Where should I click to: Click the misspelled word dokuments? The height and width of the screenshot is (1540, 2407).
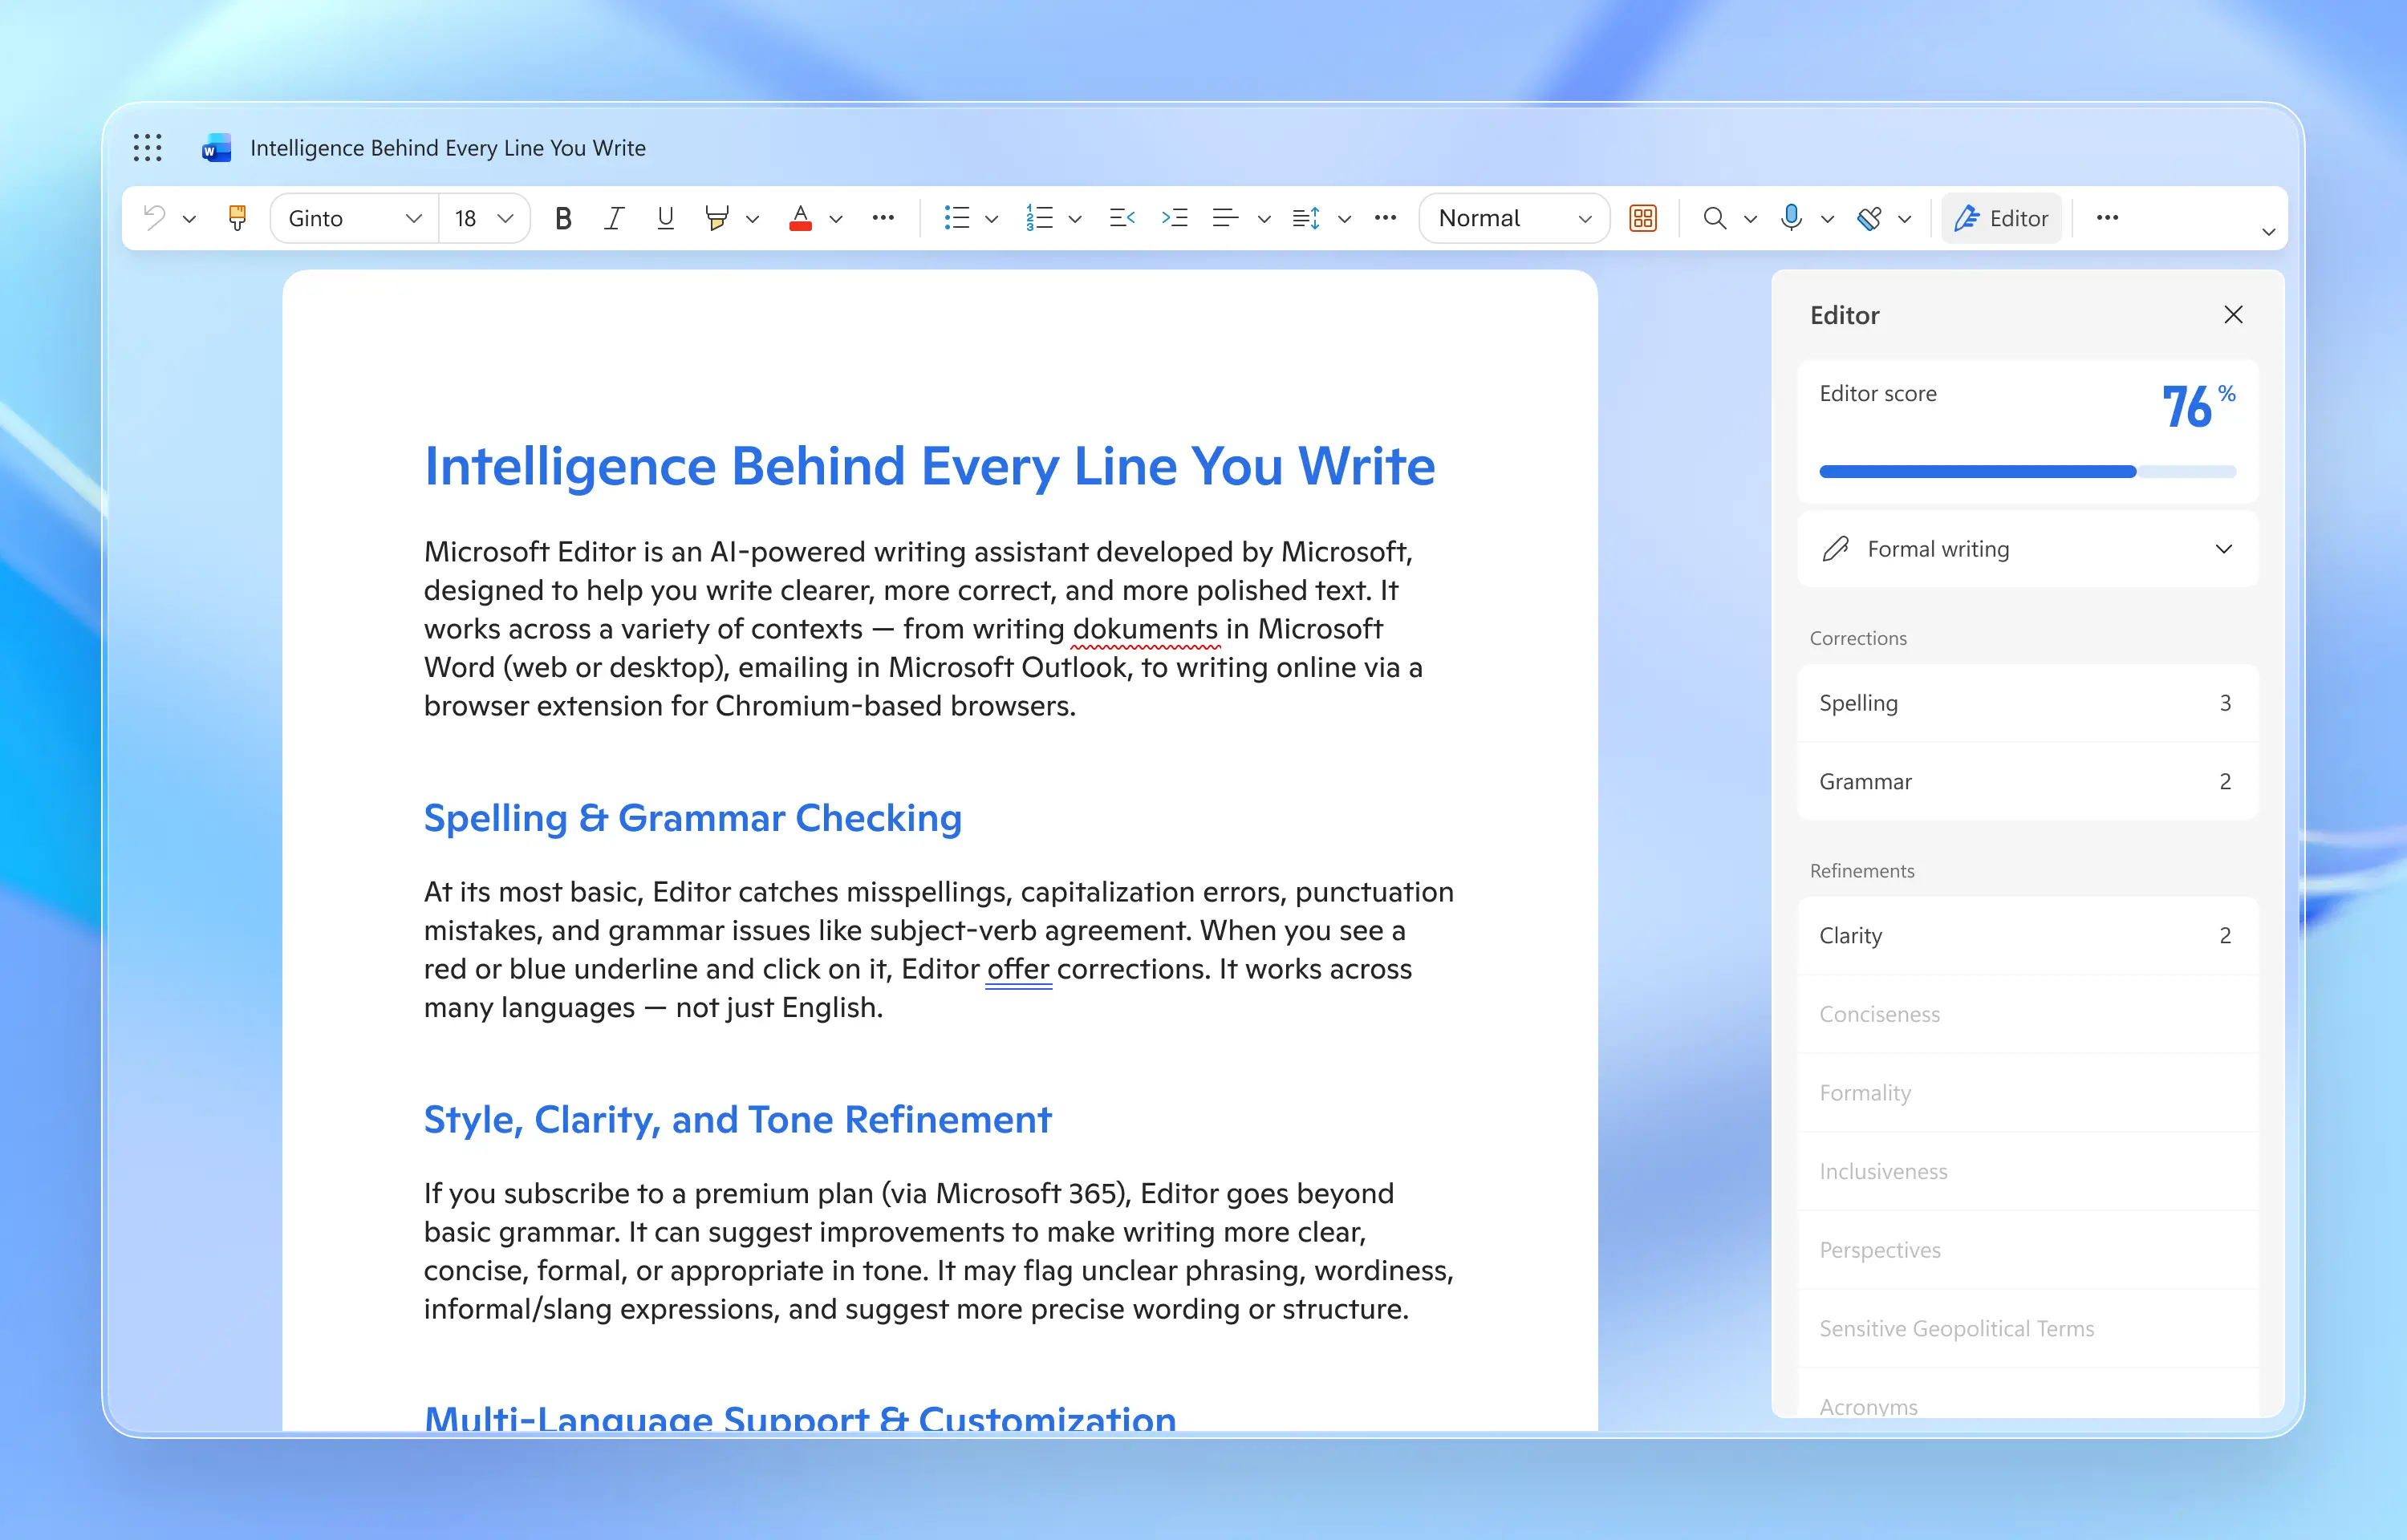coord(1145,629)
